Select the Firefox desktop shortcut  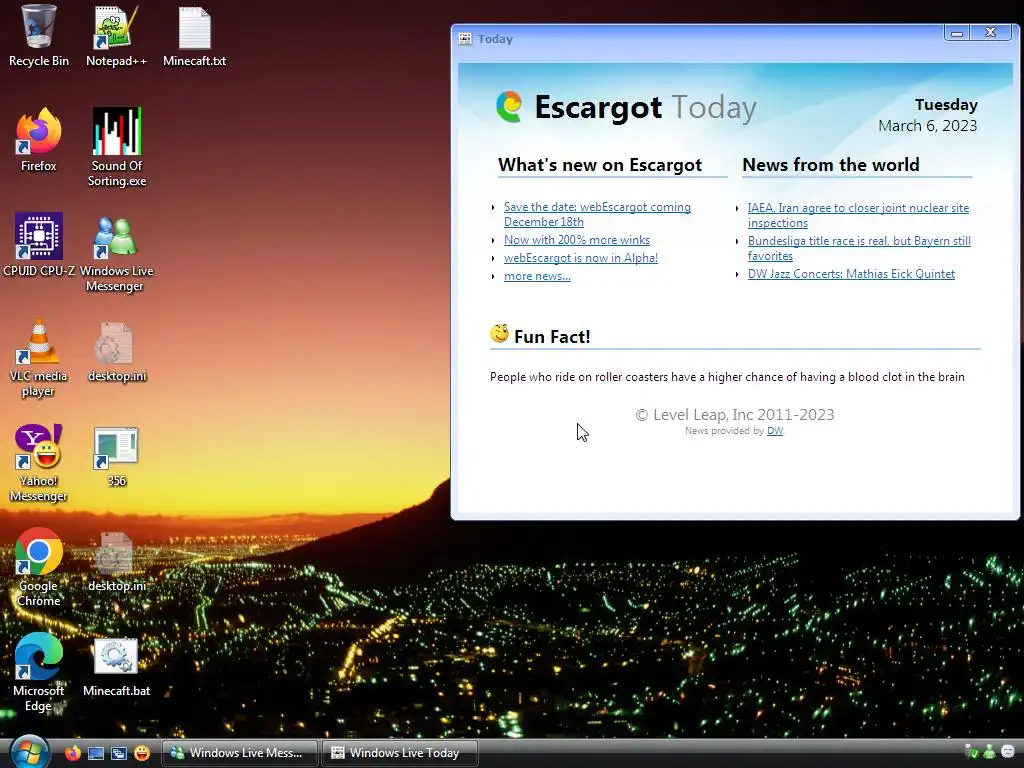coord(38,140)
